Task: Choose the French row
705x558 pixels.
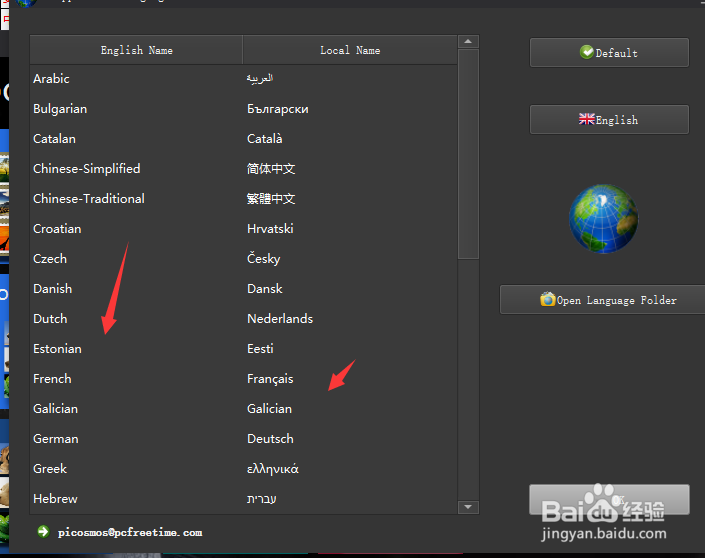Action: pyautogui.click(x=244, y=379)
